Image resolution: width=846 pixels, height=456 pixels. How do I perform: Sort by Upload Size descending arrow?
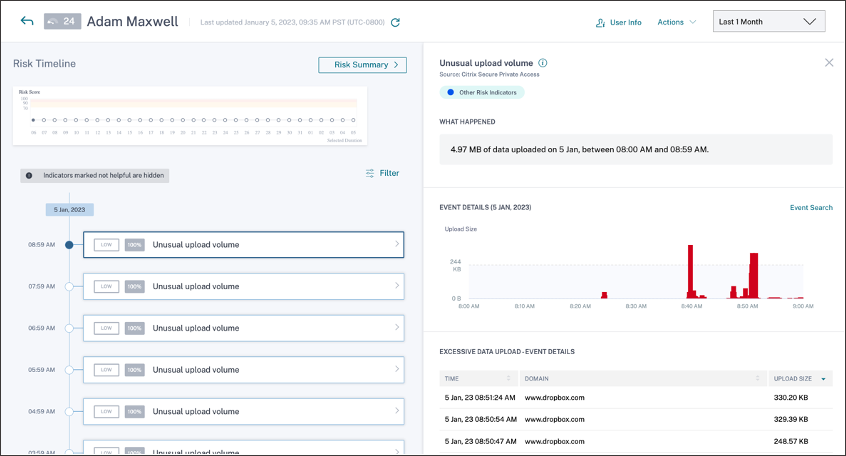[823, 379]
